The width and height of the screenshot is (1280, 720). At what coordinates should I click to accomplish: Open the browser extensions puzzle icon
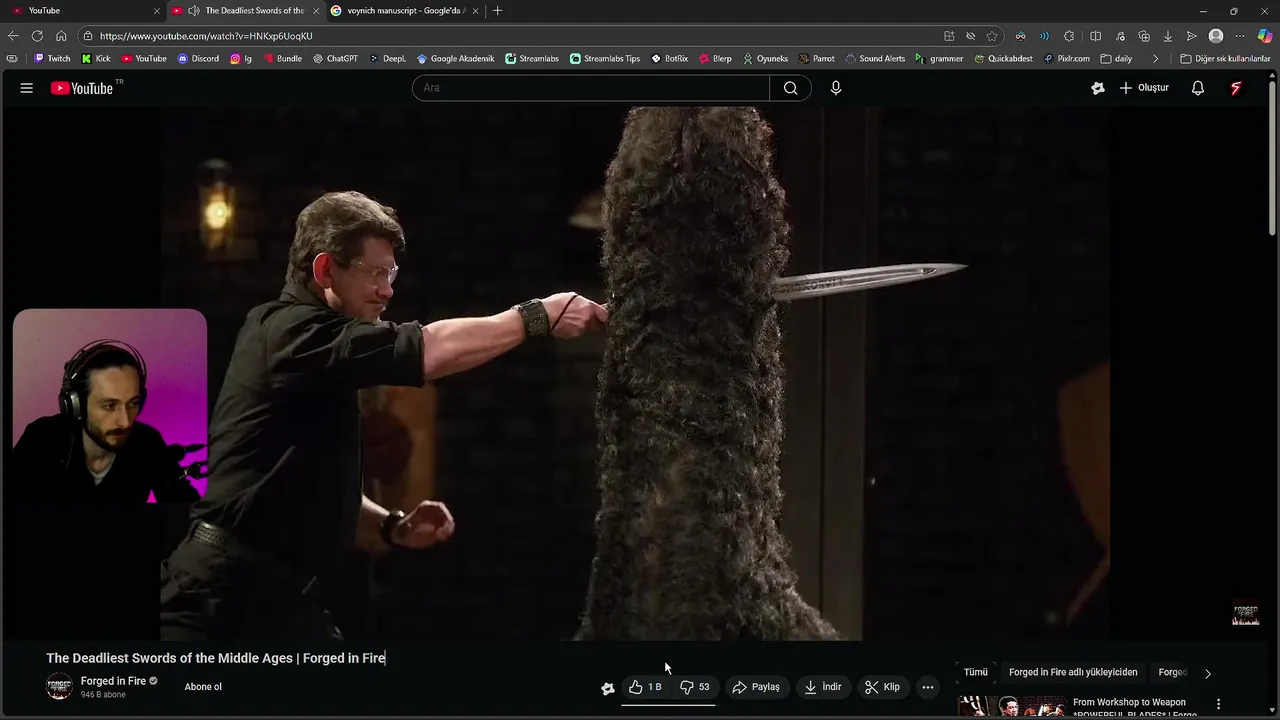tap(1069, 36)
